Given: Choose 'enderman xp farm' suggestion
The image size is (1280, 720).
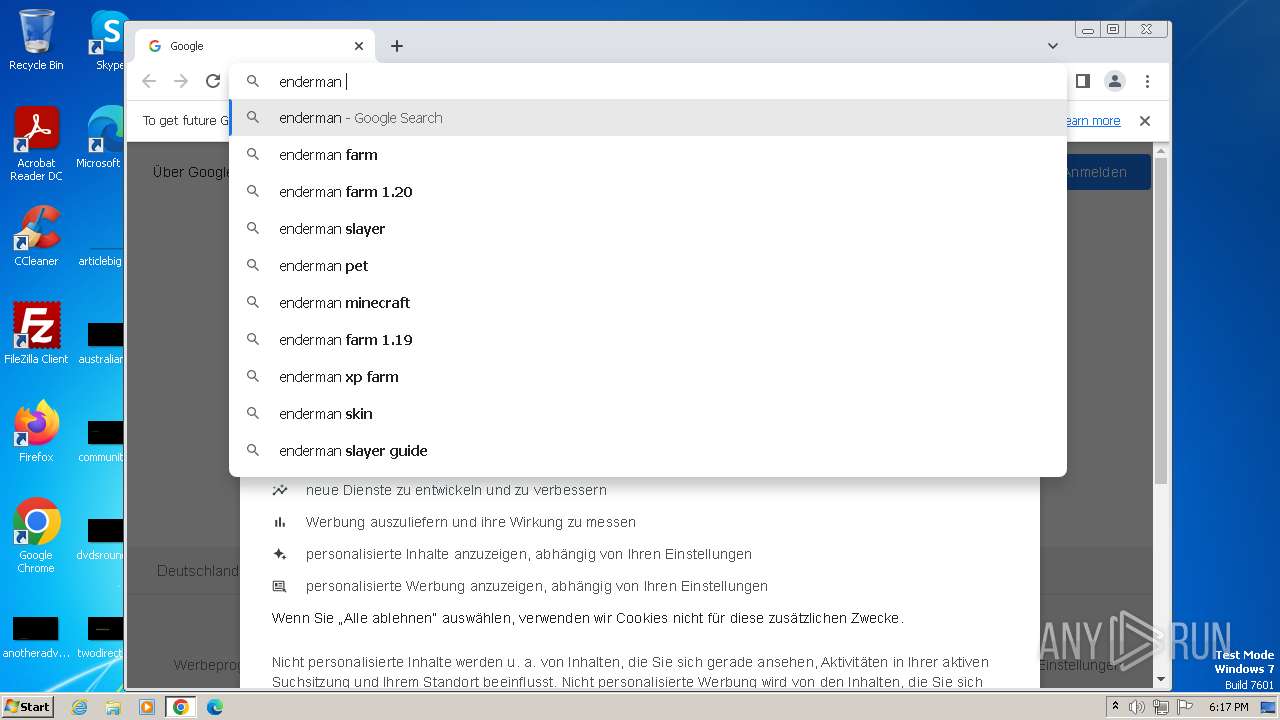Looking at the screenshot, I should tap(648, 377).
